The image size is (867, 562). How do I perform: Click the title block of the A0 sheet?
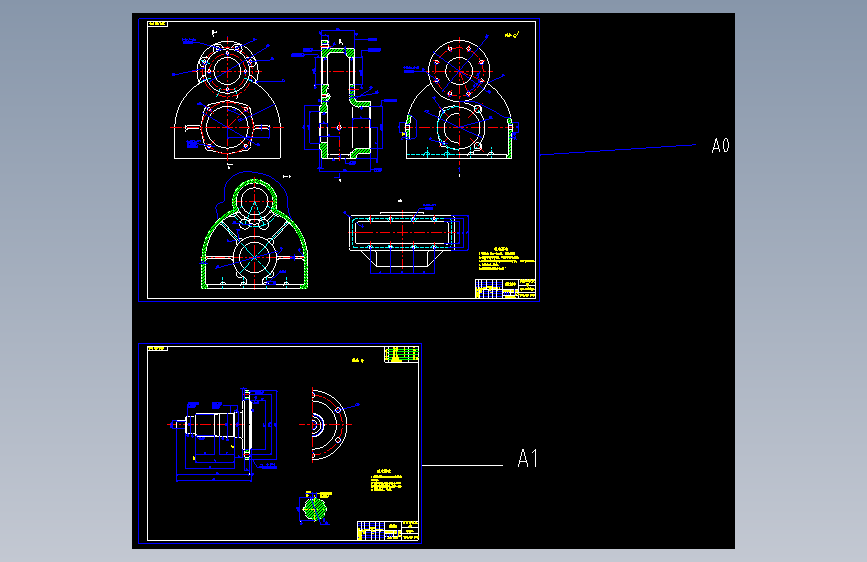[505, 289]
